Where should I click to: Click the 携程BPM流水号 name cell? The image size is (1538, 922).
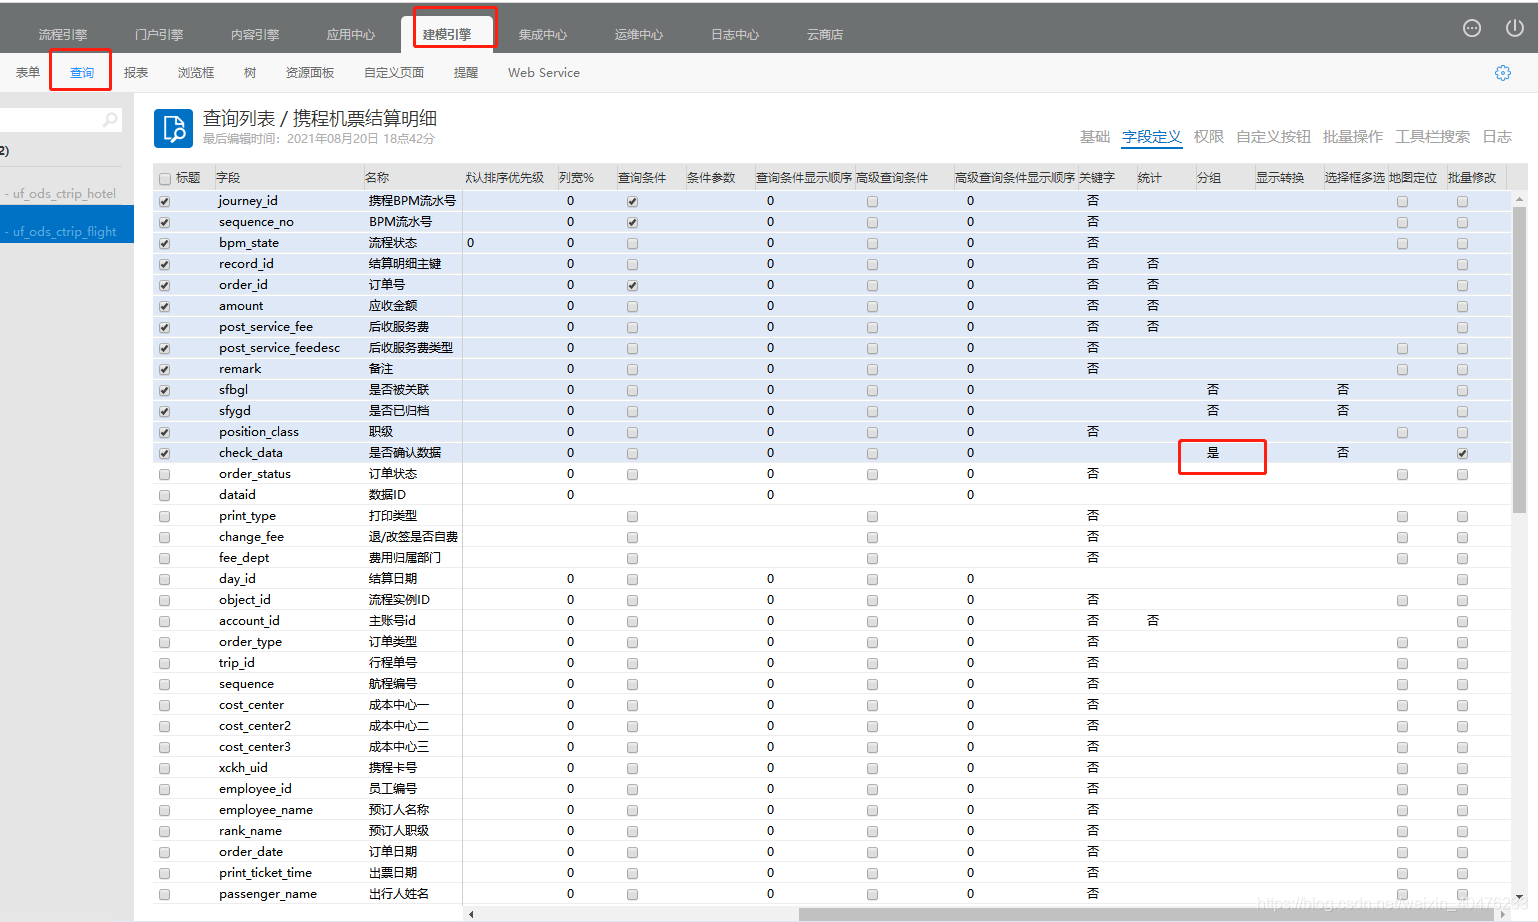point(412,201)
